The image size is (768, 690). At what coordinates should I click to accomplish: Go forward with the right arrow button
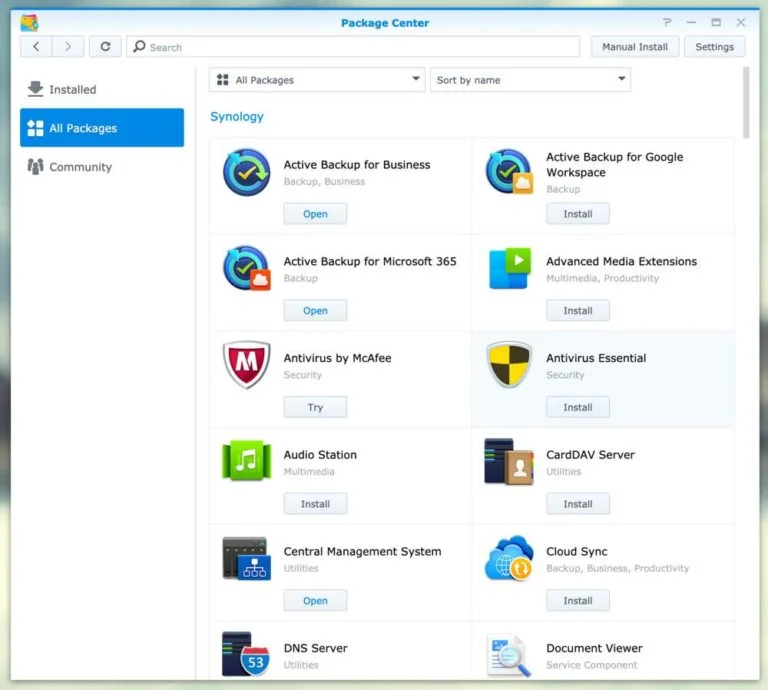[68, 47]
